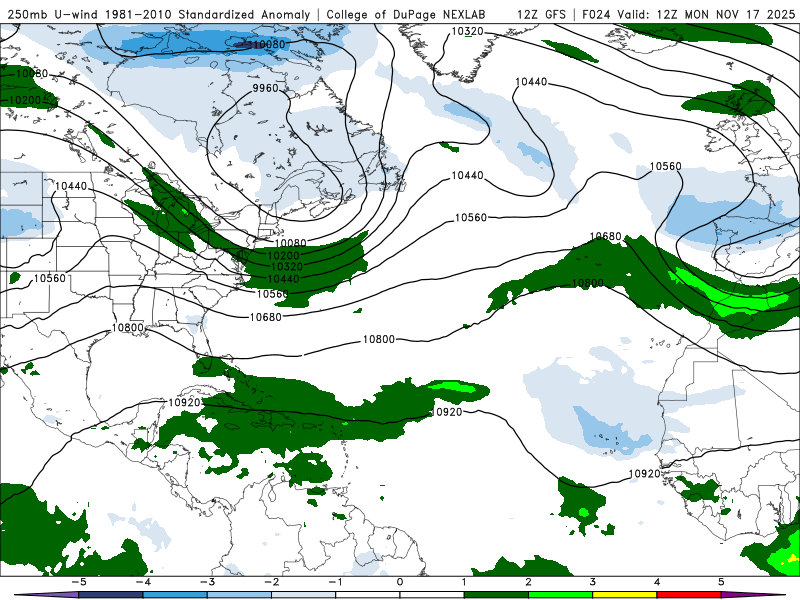
Task: Click the '10080' label at the map's western edge
Action: click(32, 73)
